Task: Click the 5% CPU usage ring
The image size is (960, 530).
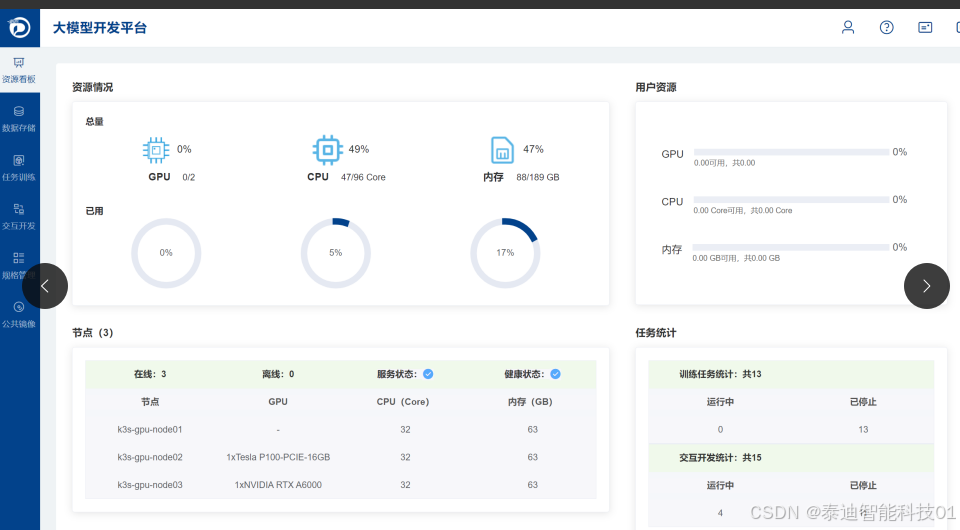Action: click(336, 253)
